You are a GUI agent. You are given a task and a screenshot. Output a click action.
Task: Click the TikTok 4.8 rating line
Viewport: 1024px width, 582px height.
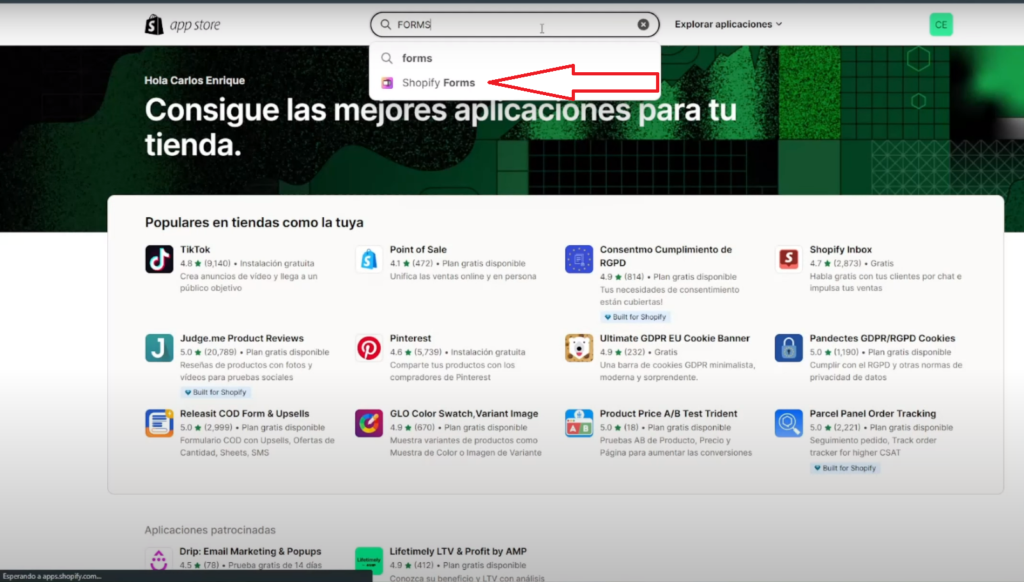point(247,263)
